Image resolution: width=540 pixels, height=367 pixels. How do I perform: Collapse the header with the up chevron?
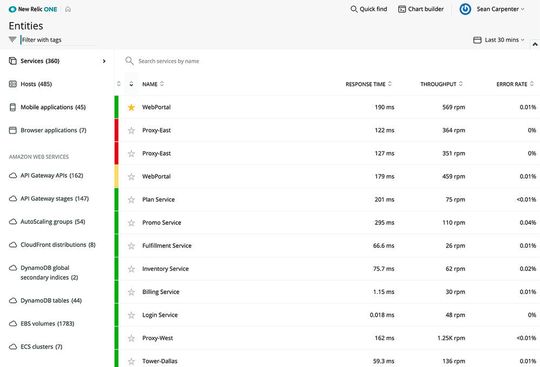click(535, 44)
